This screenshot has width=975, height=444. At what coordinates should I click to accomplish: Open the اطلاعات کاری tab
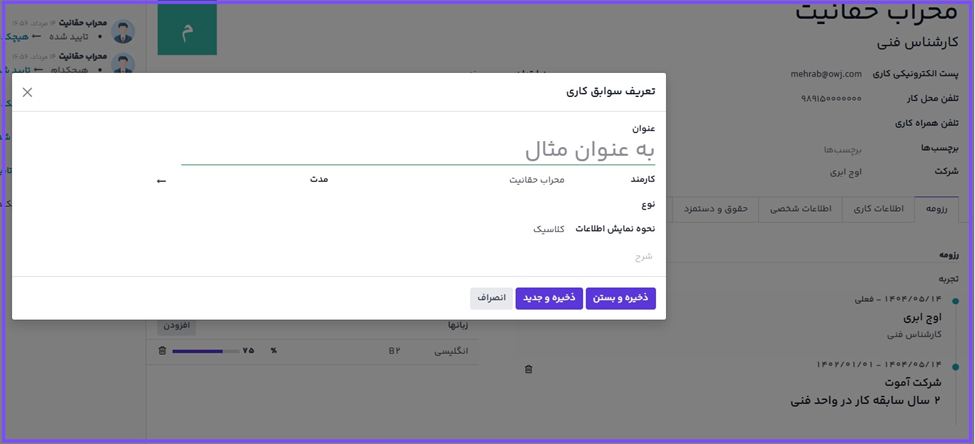click(x=879, y=209)
